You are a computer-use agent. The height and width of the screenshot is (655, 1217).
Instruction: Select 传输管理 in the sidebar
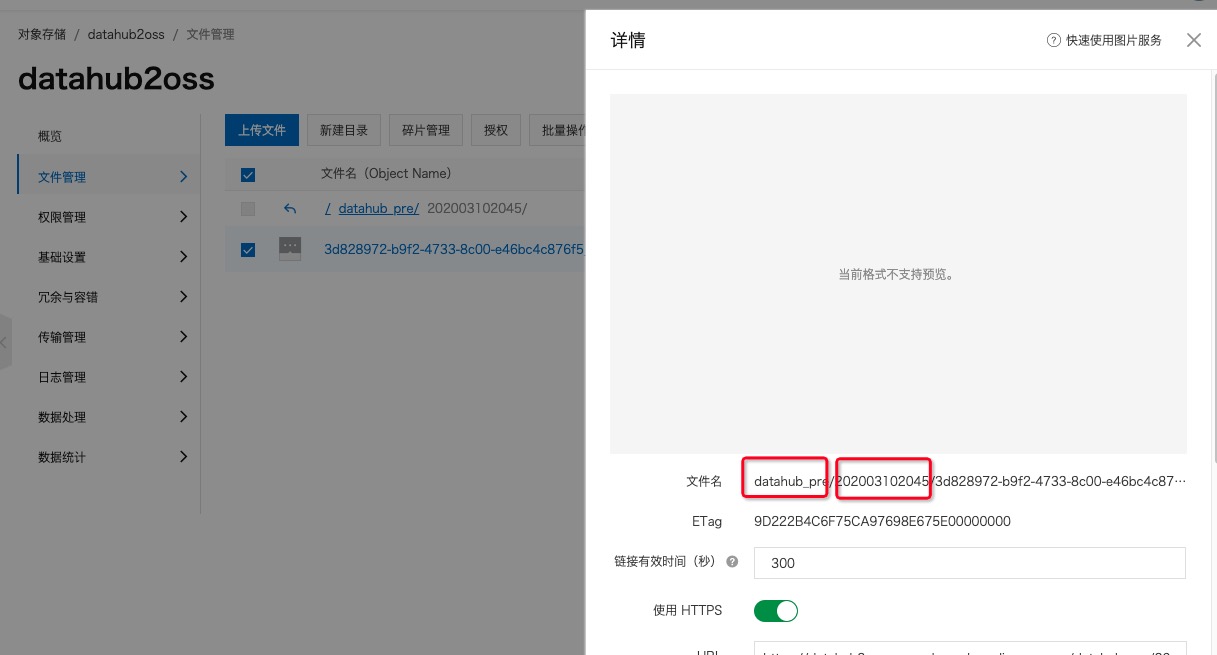[62, 337]
